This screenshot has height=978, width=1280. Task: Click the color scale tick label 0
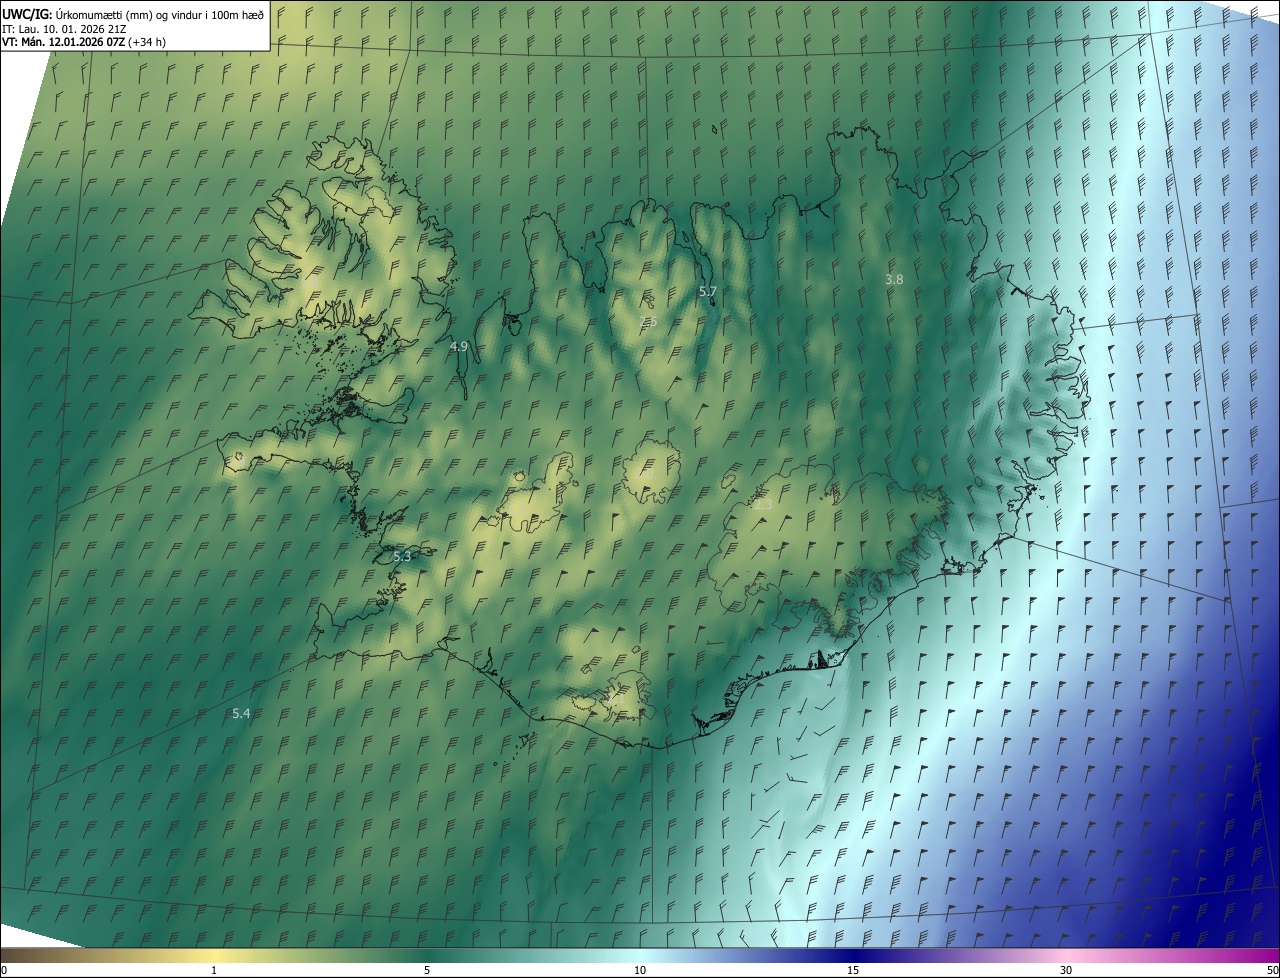pos(4,970)
